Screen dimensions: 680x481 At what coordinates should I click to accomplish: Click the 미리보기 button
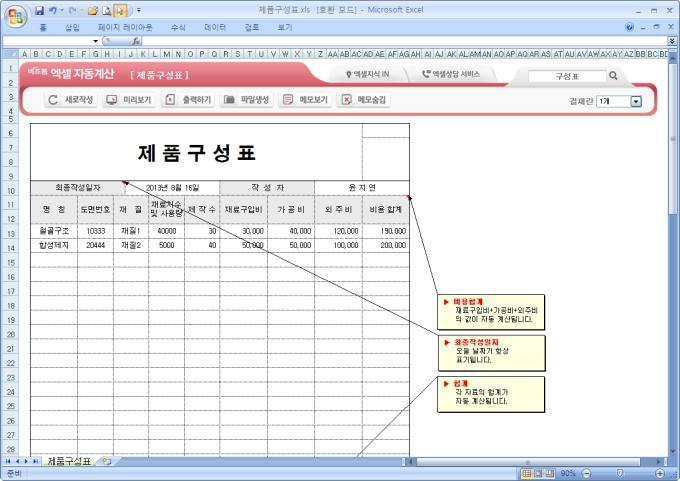coord(129,100)
